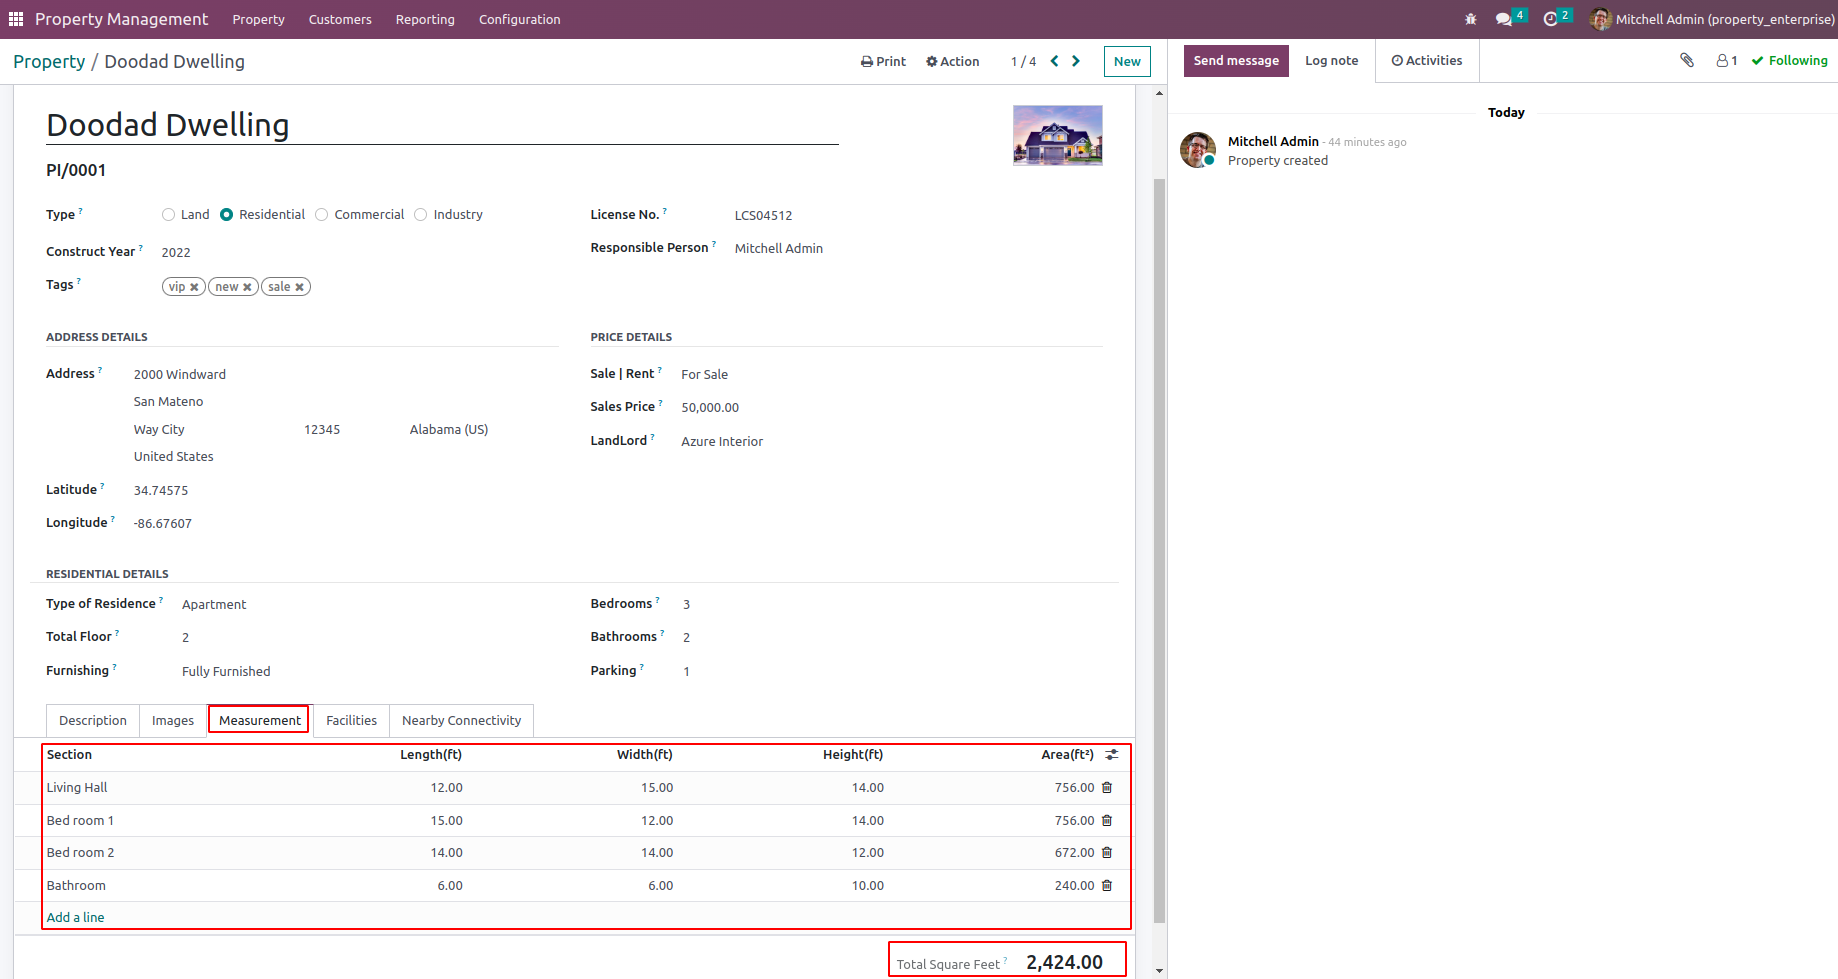Open the activities clock icon in navbar
Viewport: 1838px width, 979px height.
tap(1550, 19)
